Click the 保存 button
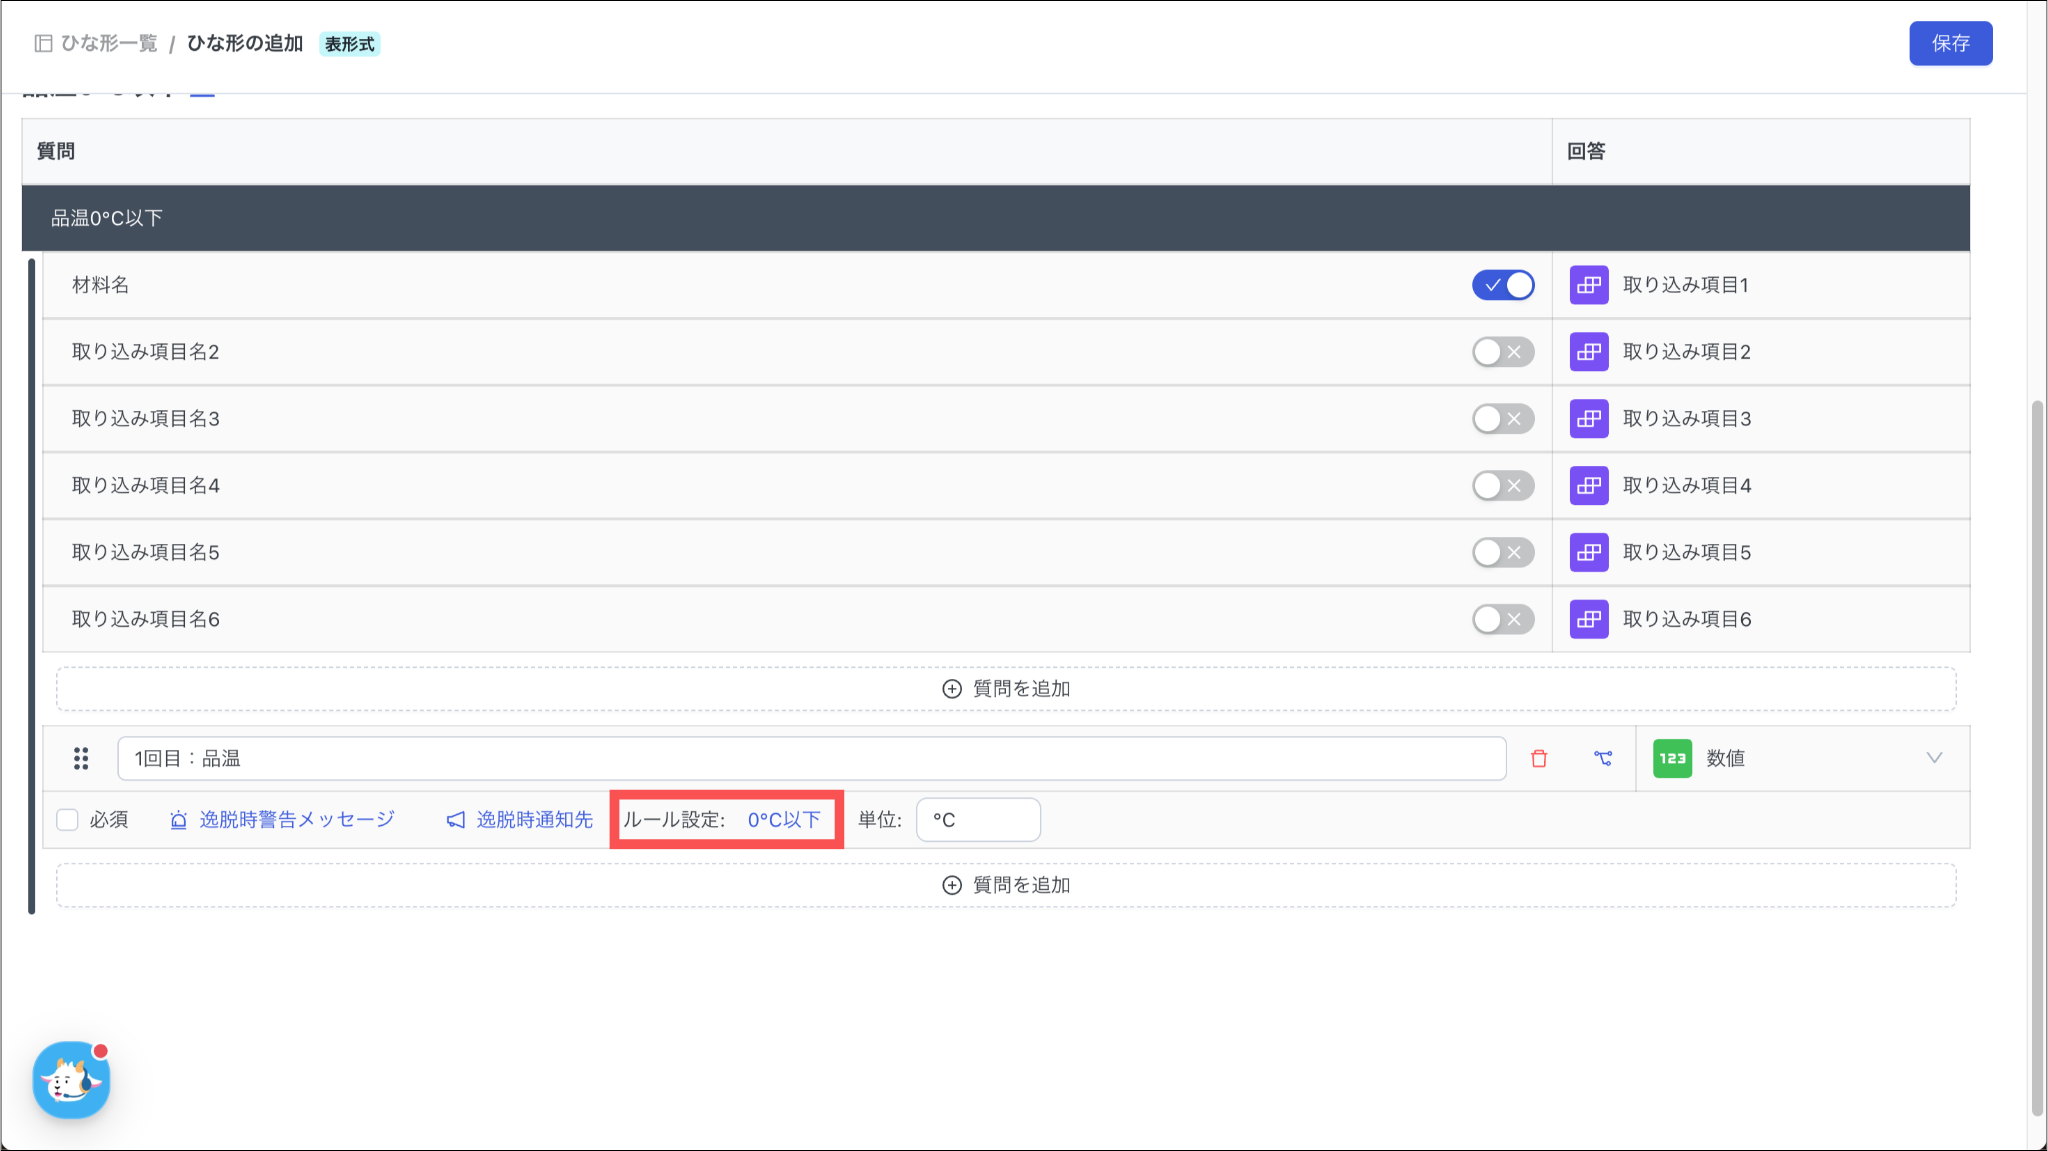This screenshot has width=2048, height=1151. [x=1950, y=43]
